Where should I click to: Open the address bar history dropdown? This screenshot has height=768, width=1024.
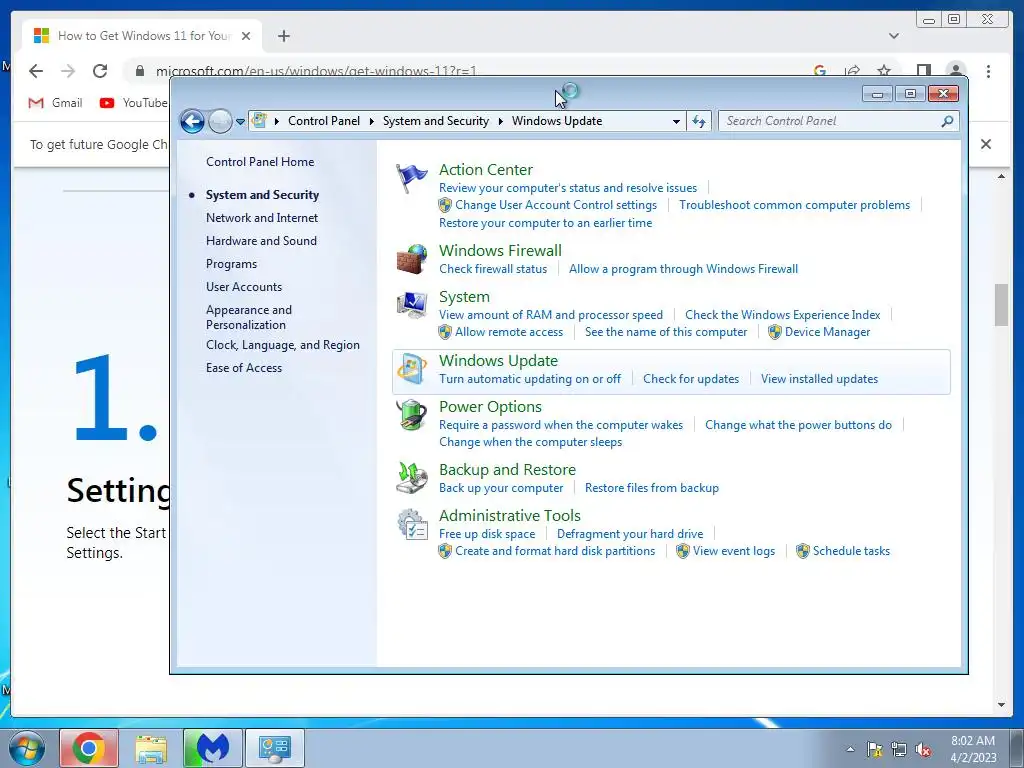pos(677,121)
